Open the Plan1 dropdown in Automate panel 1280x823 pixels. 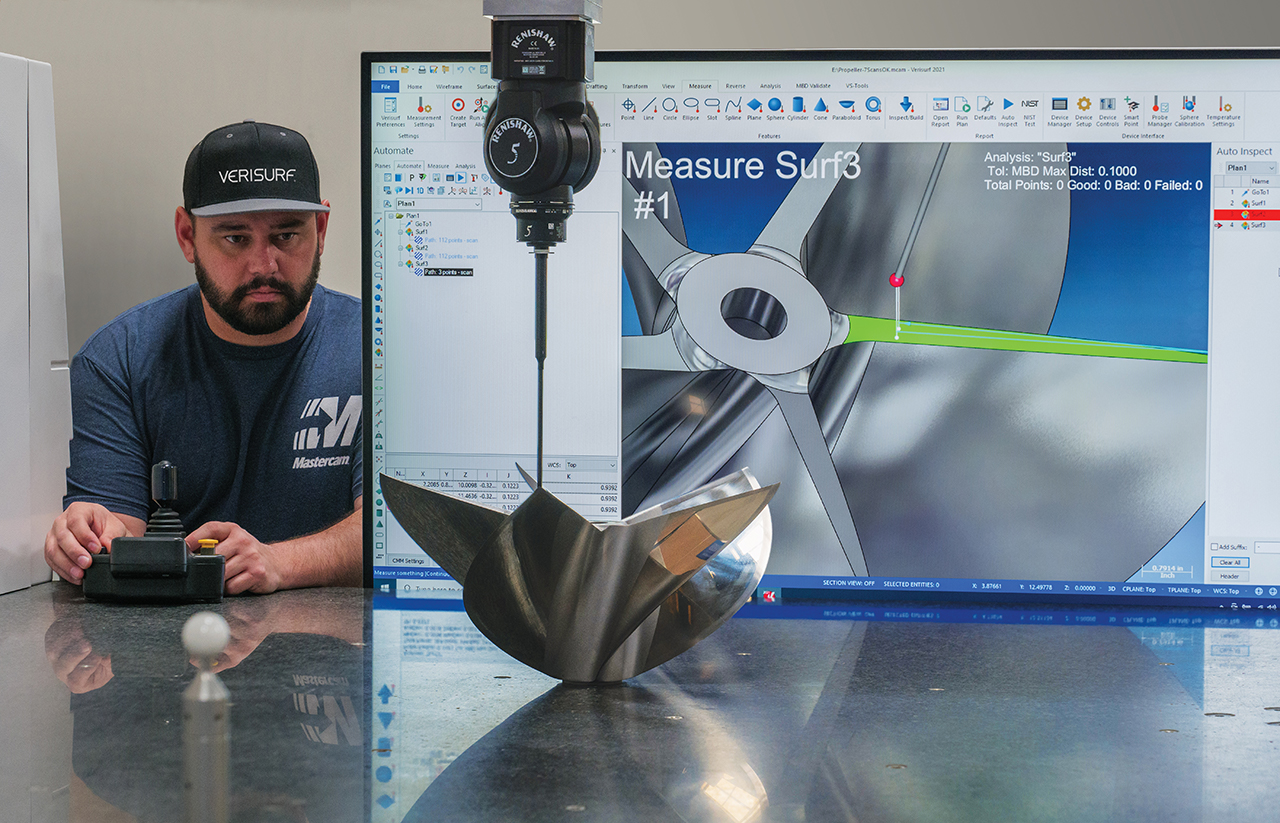pos(439,204)
